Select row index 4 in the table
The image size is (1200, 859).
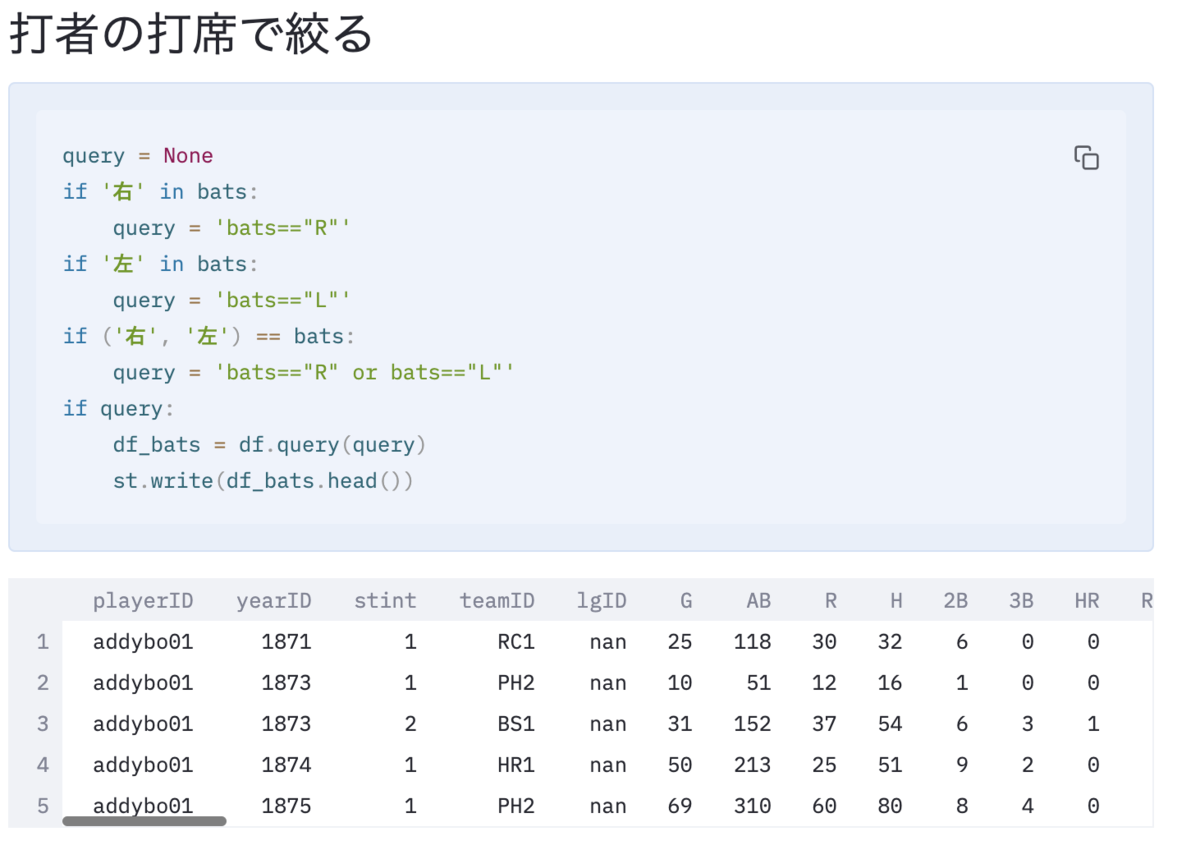click(42, 765)
